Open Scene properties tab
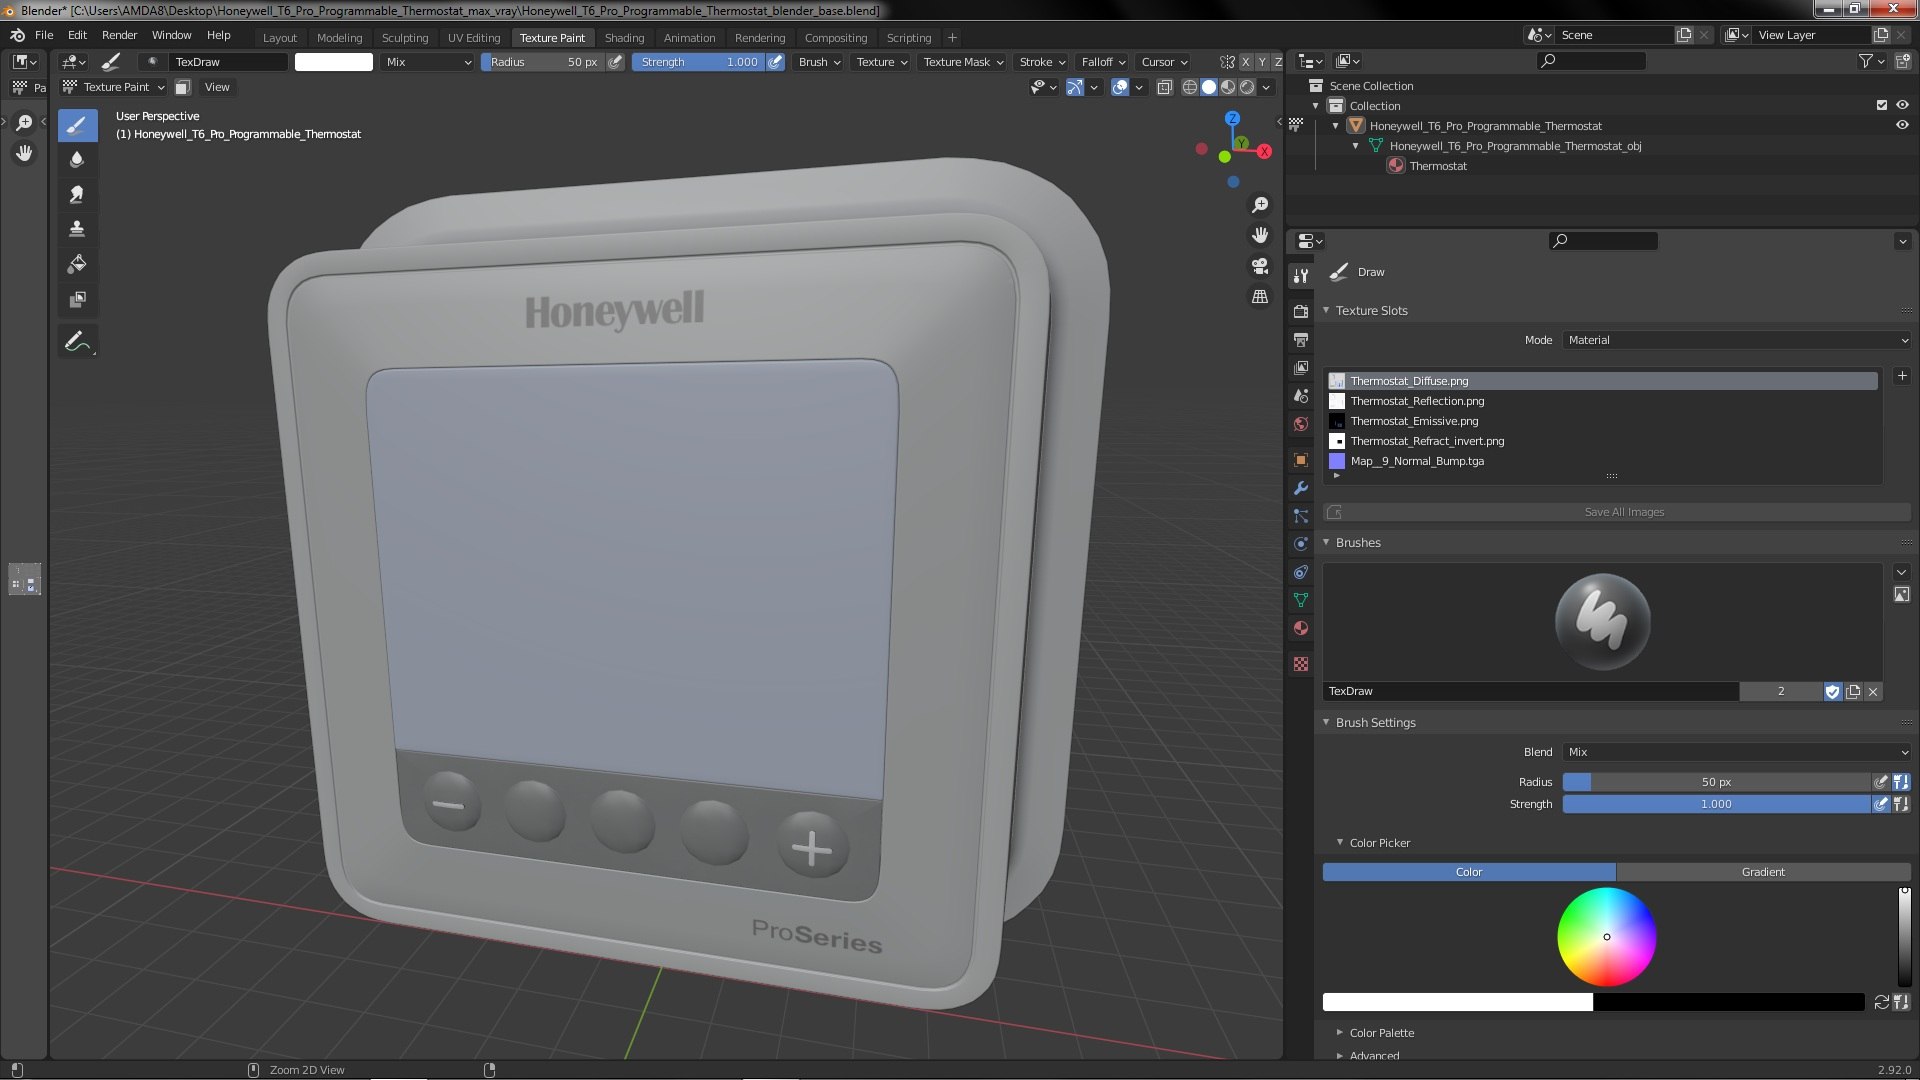Image resolution: width=1920 pixels, height=1080 pixels. tap(1301, 396)
